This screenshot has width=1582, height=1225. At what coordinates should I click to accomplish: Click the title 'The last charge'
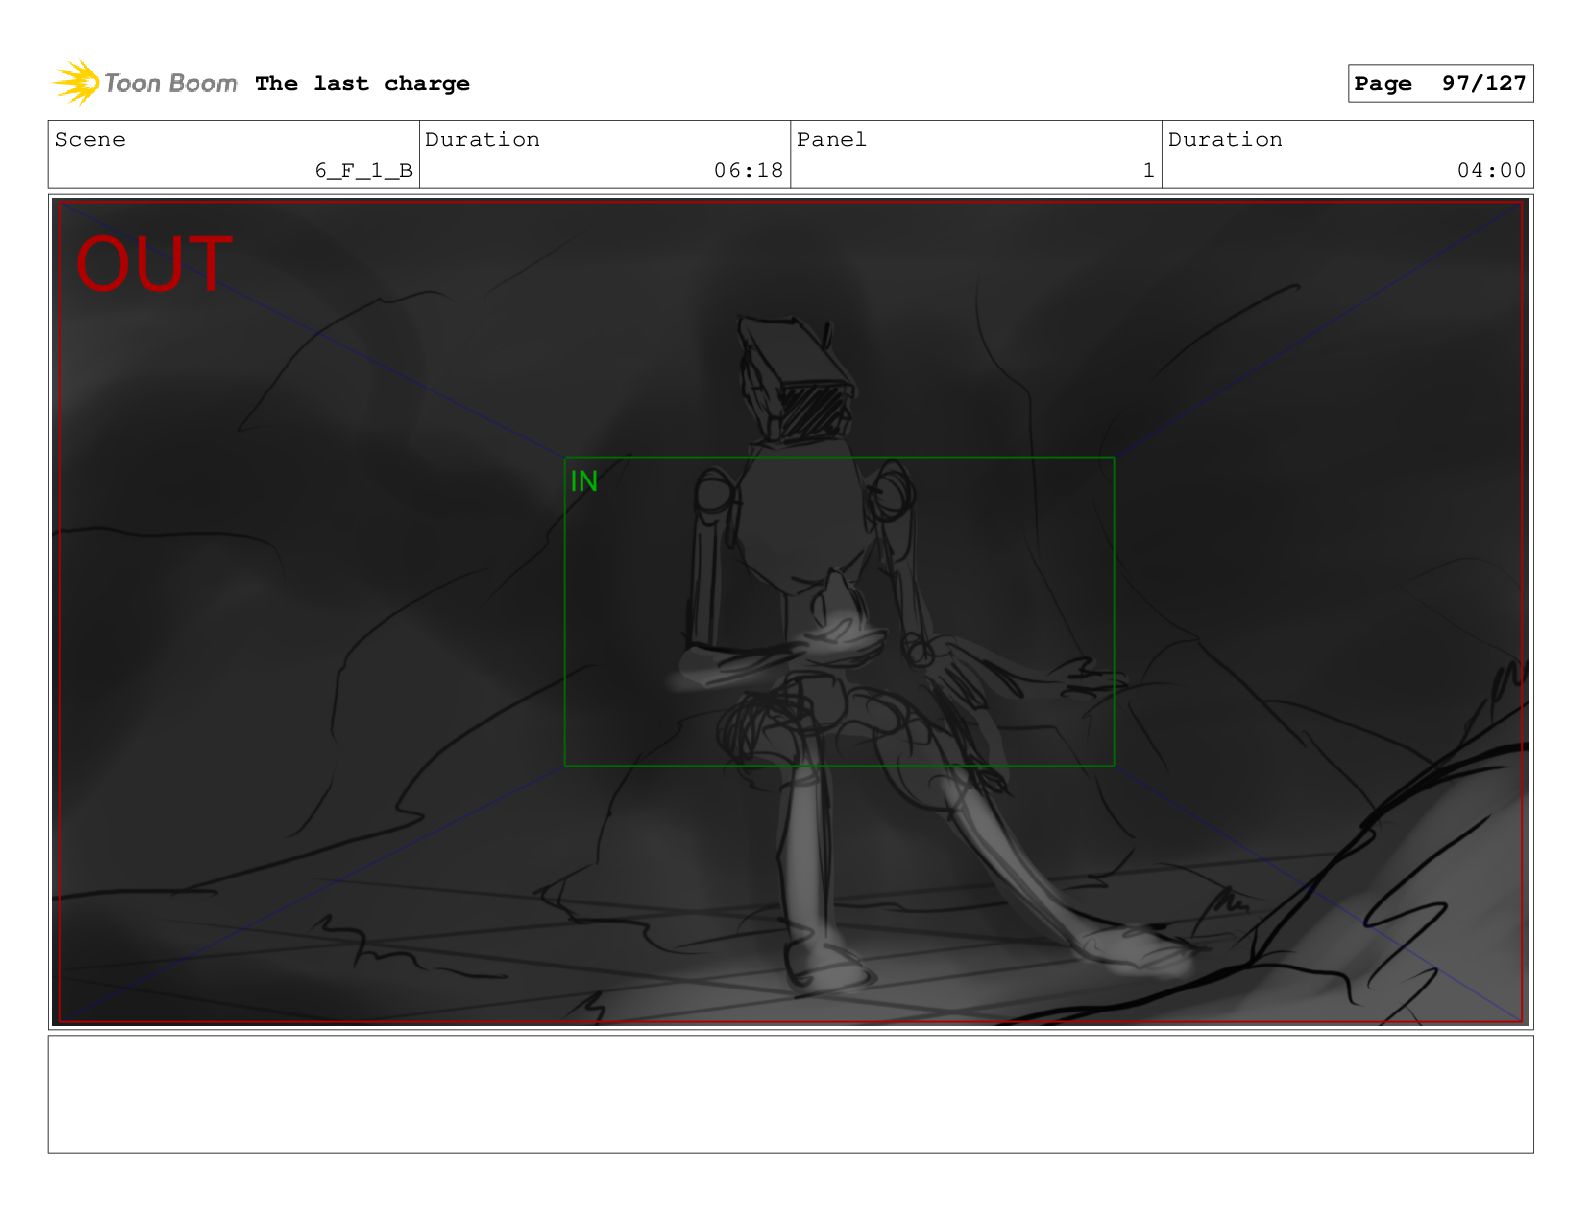(x=362, y=84)
